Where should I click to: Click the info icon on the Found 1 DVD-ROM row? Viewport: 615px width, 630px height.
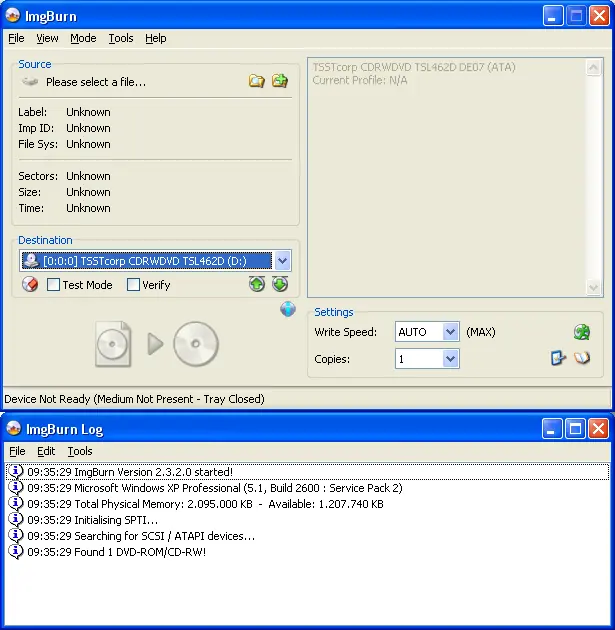pos(16,552)
